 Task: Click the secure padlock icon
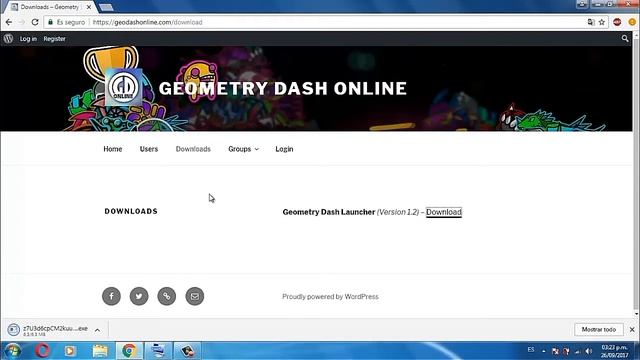pos(50,22)
